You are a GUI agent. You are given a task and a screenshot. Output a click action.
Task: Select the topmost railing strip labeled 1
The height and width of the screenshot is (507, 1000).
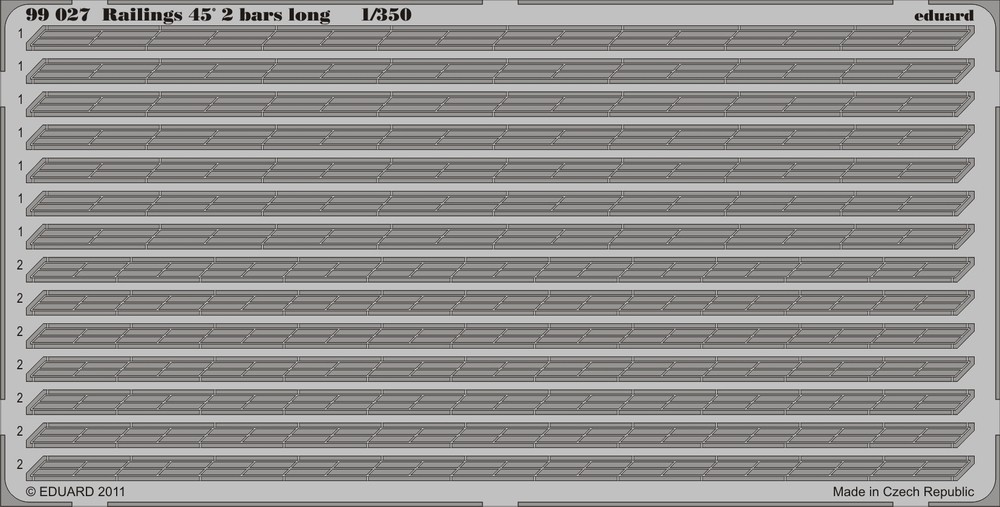pos(500,38)
